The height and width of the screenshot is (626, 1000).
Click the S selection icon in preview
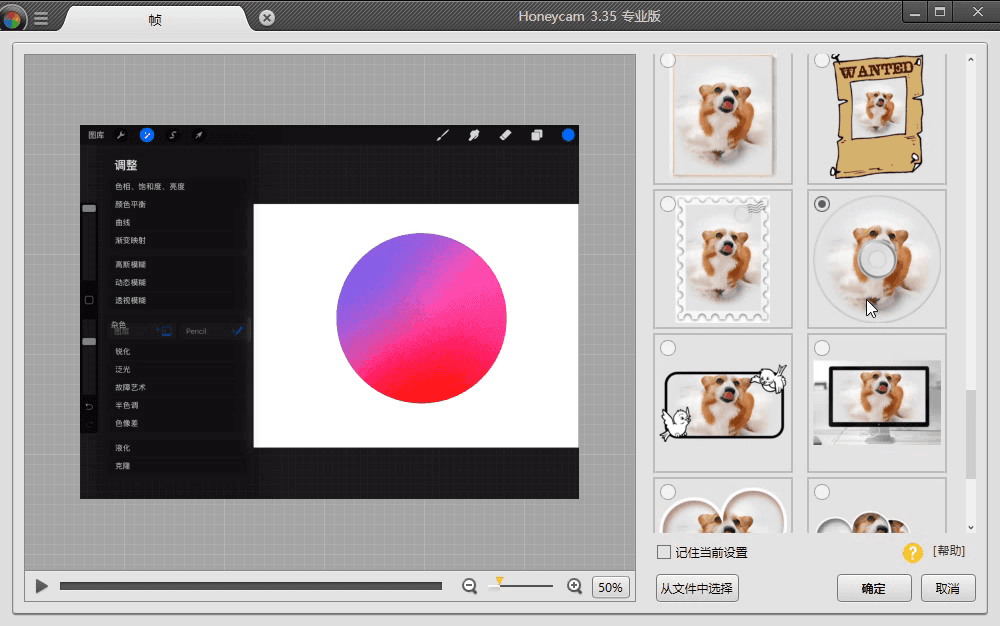(x=172, y=135)
